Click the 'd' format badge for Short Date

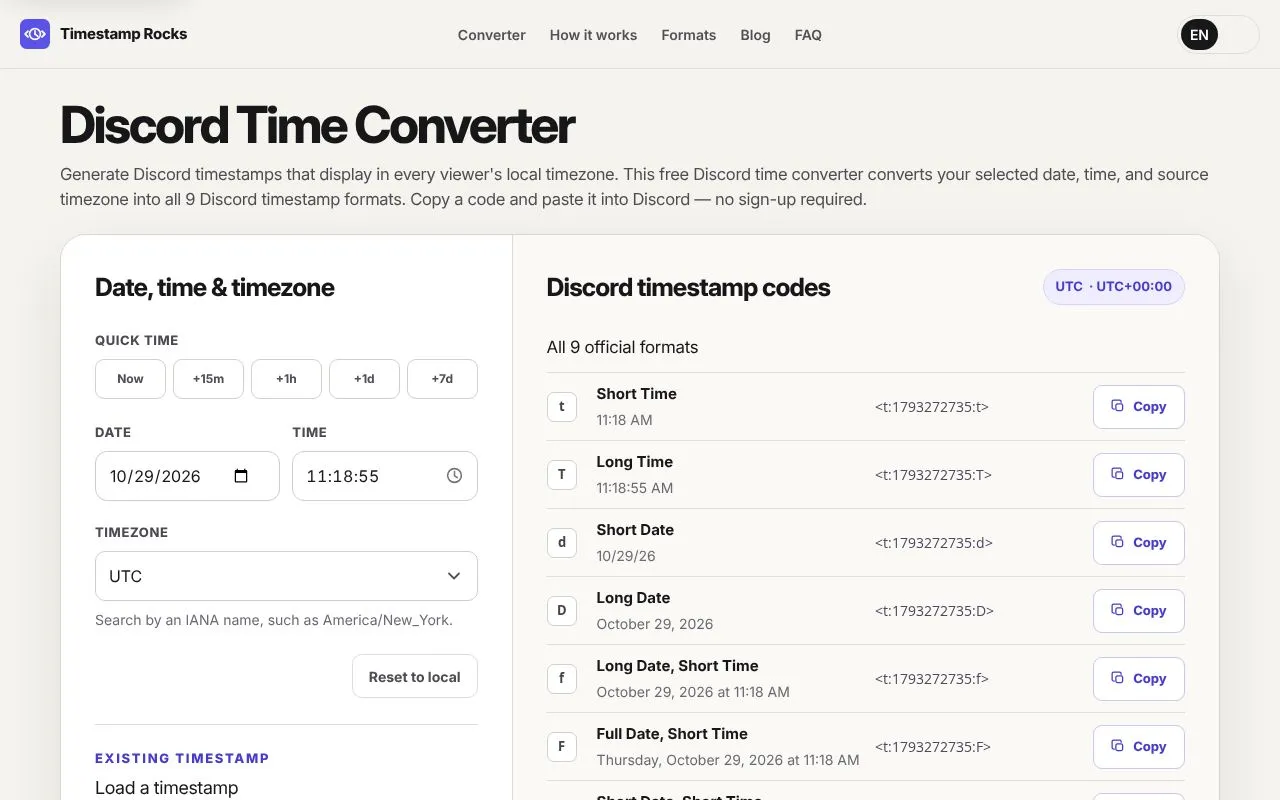point(562,543)
